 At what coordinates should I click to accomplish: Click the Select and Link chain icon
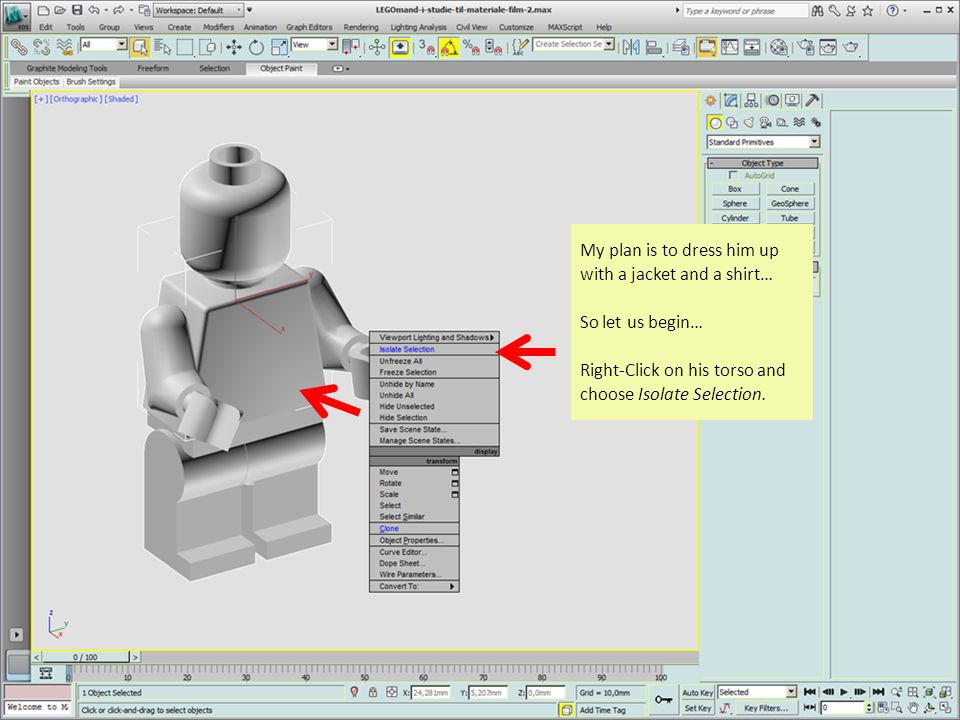(x=18, y=47)
